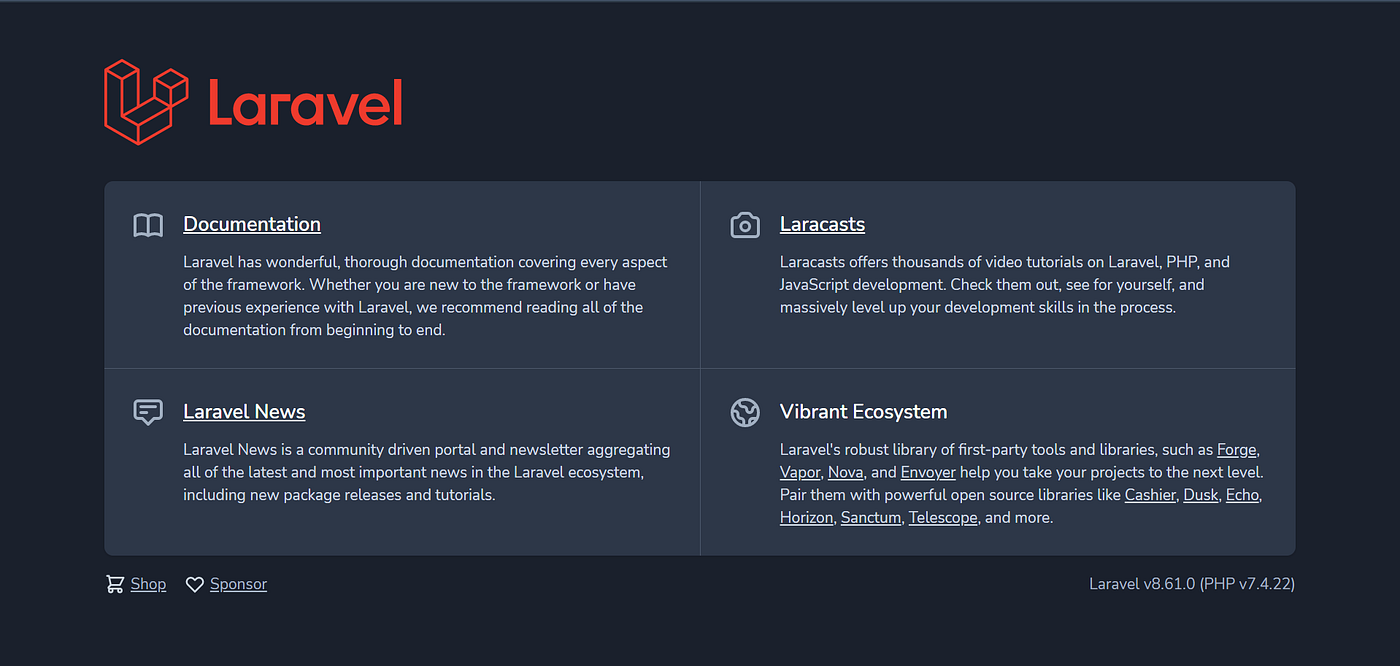Open the Forge link

coord(1236,449)
